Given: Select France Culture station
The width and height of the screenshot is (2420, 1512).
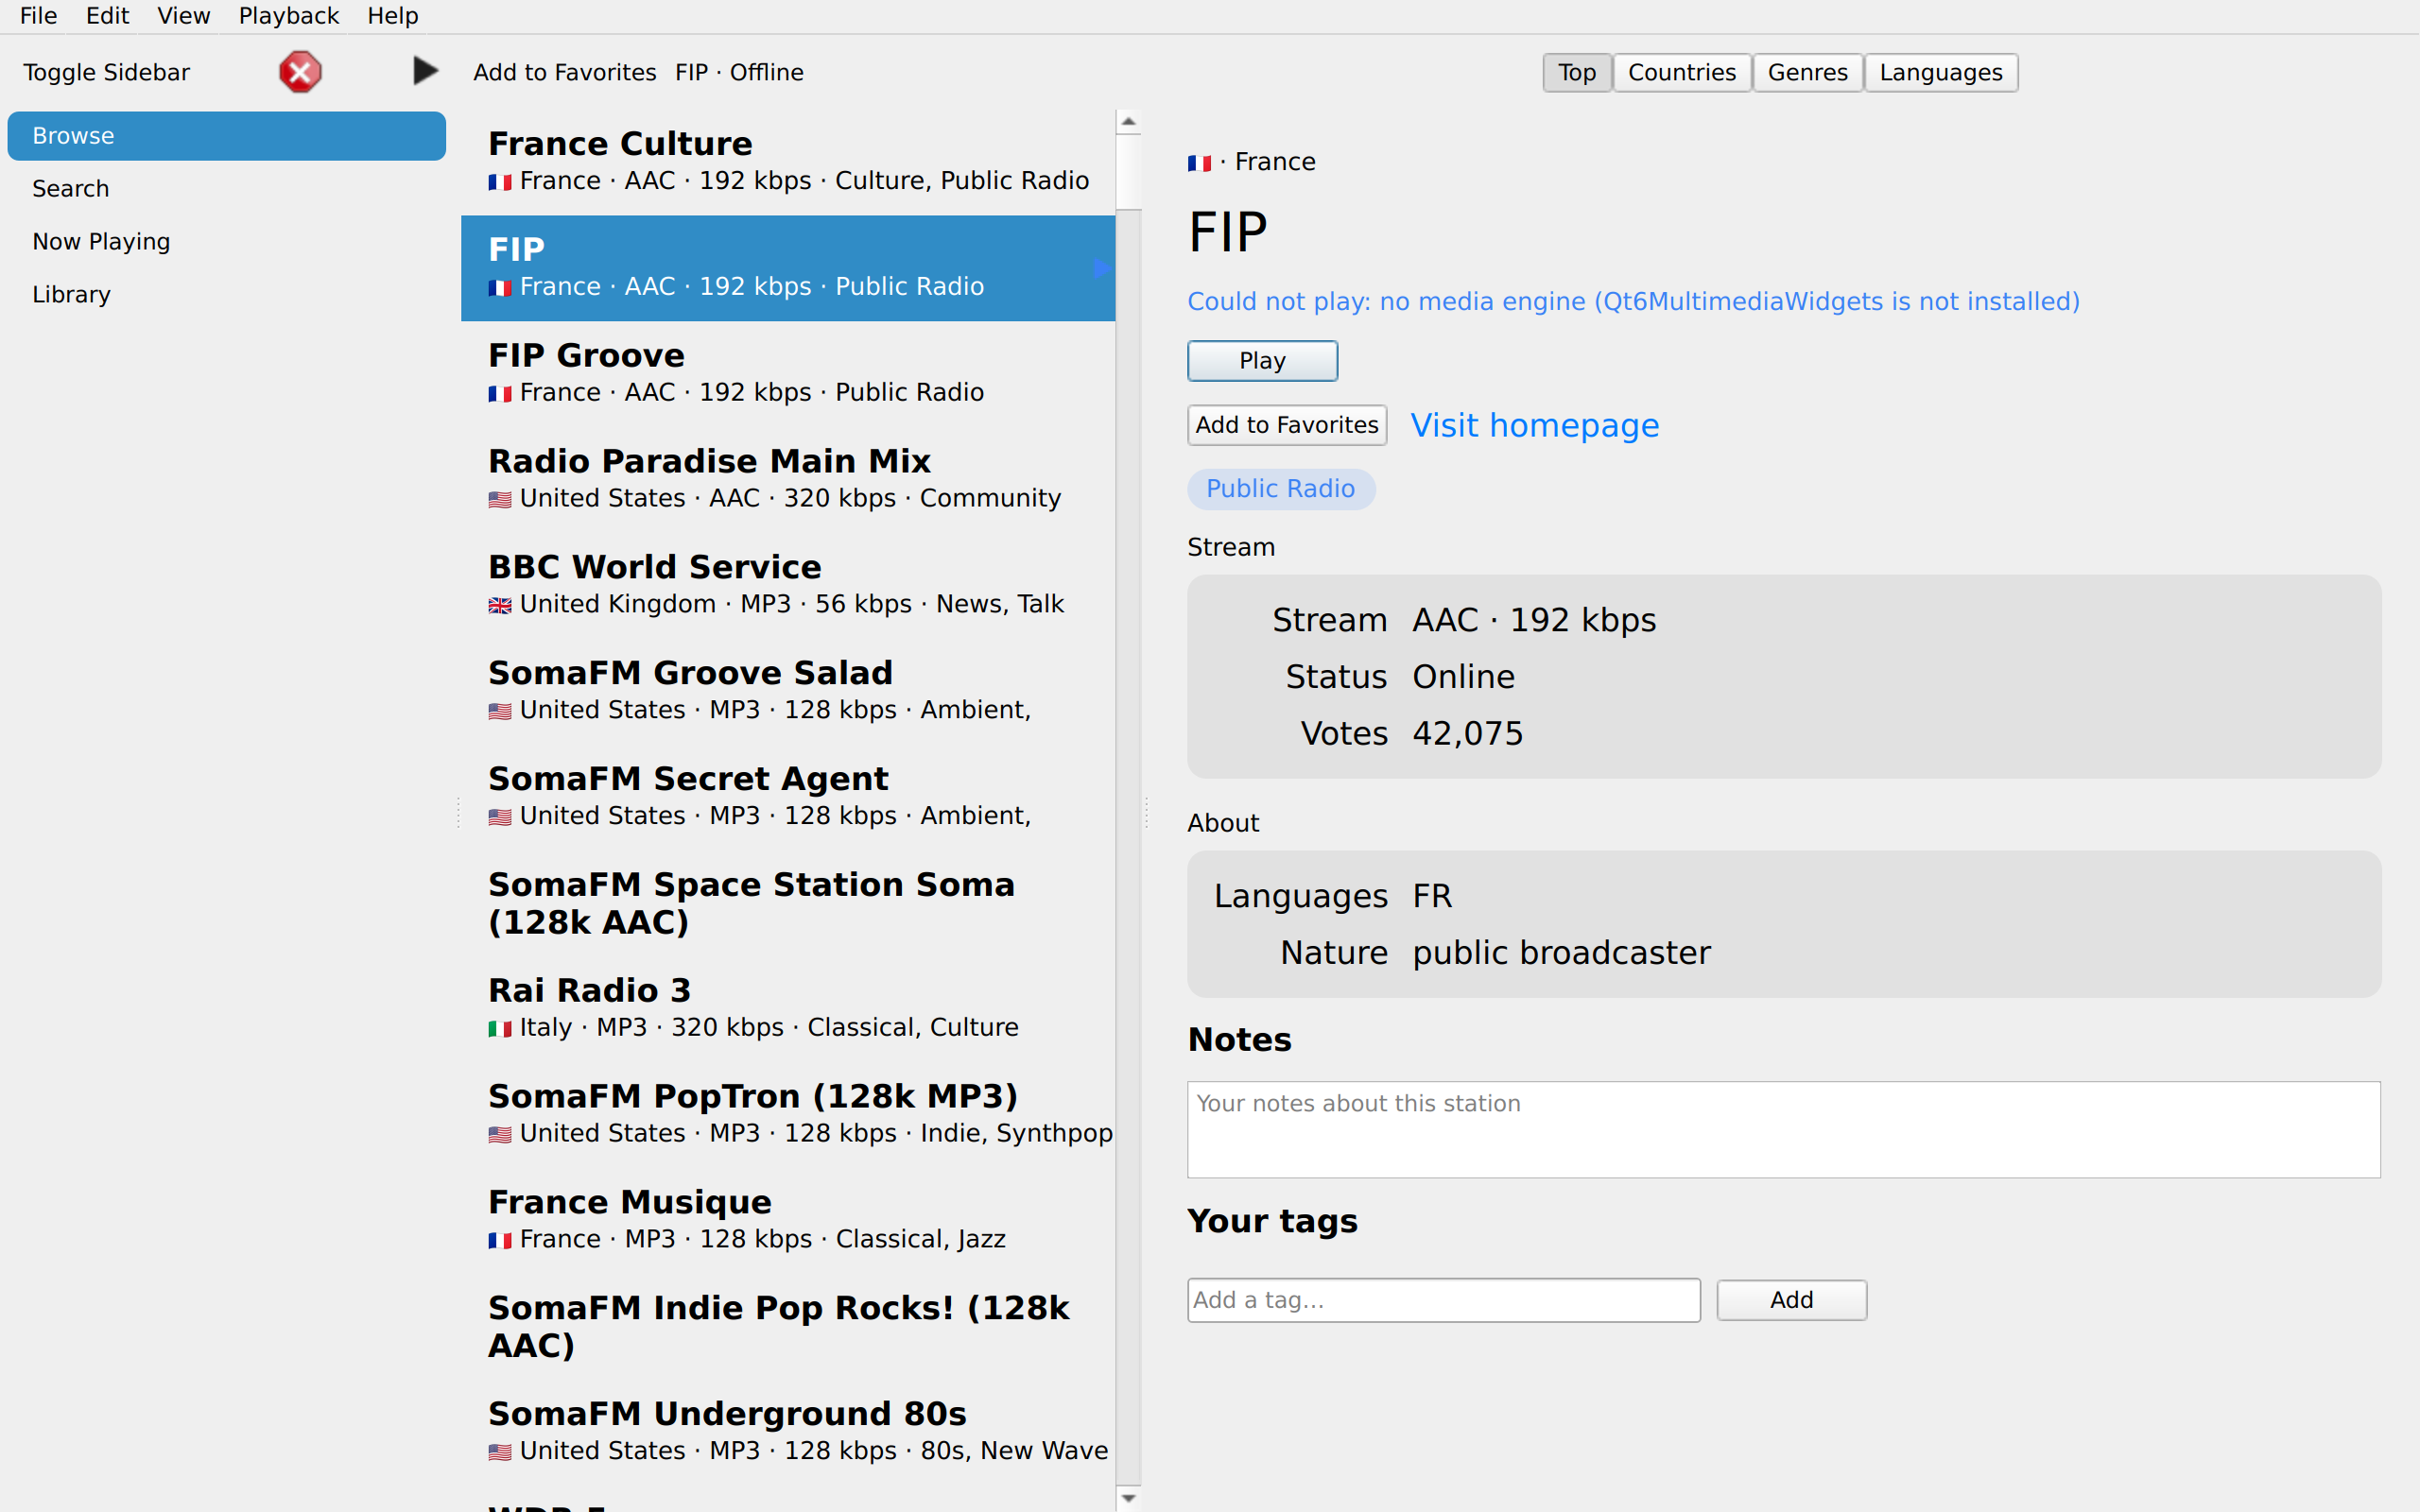Looking at the screenshot, I should (x=788, y=162).
